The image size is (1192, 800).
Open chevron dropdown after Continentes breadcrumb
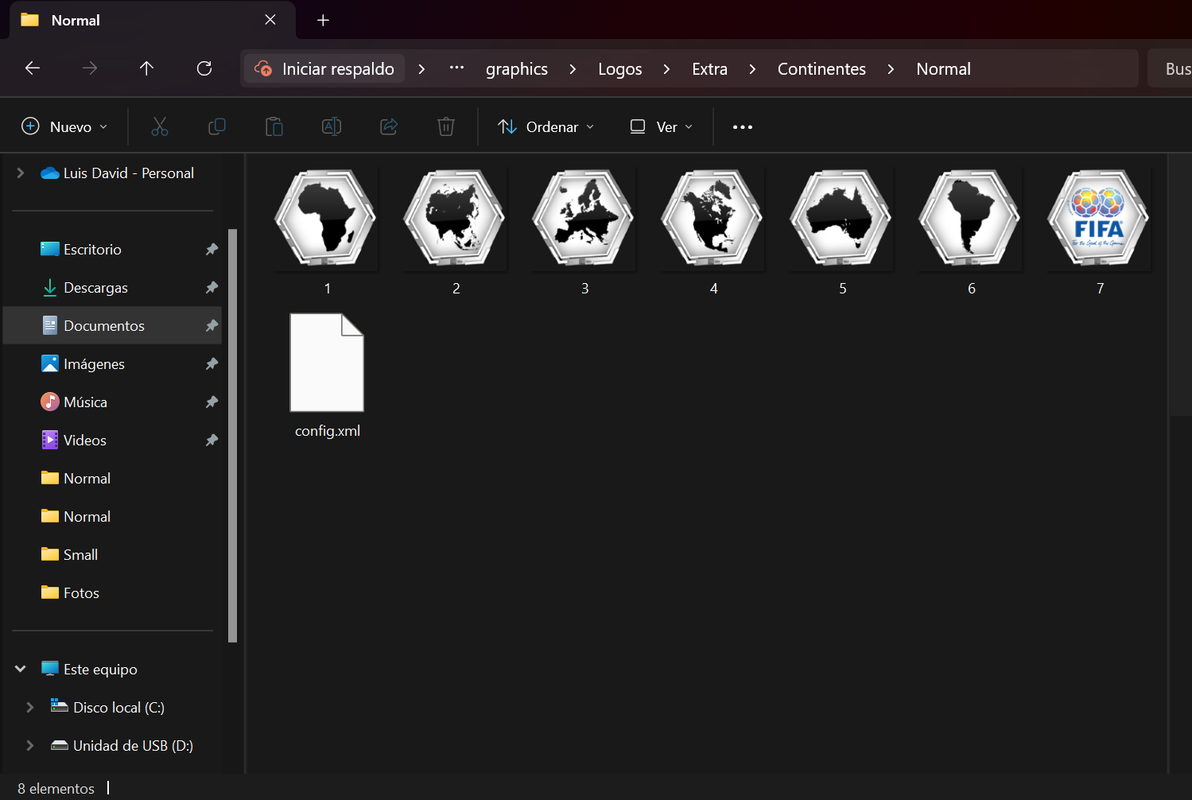891,69
